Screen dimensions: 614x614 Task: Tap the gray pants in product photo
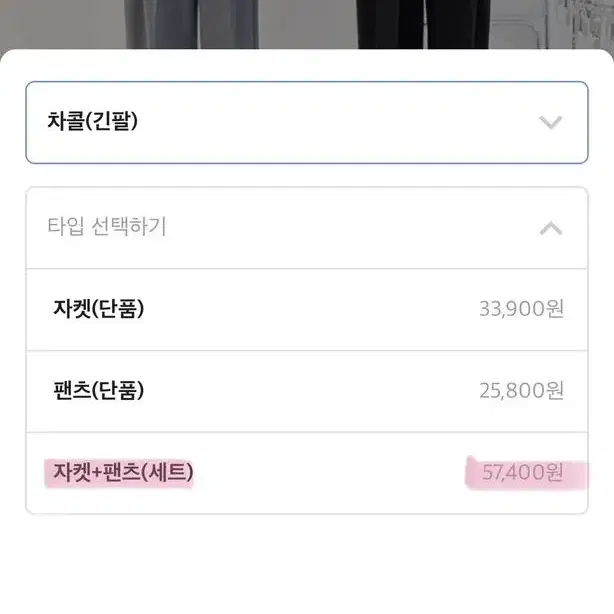(x=192, y=24)
